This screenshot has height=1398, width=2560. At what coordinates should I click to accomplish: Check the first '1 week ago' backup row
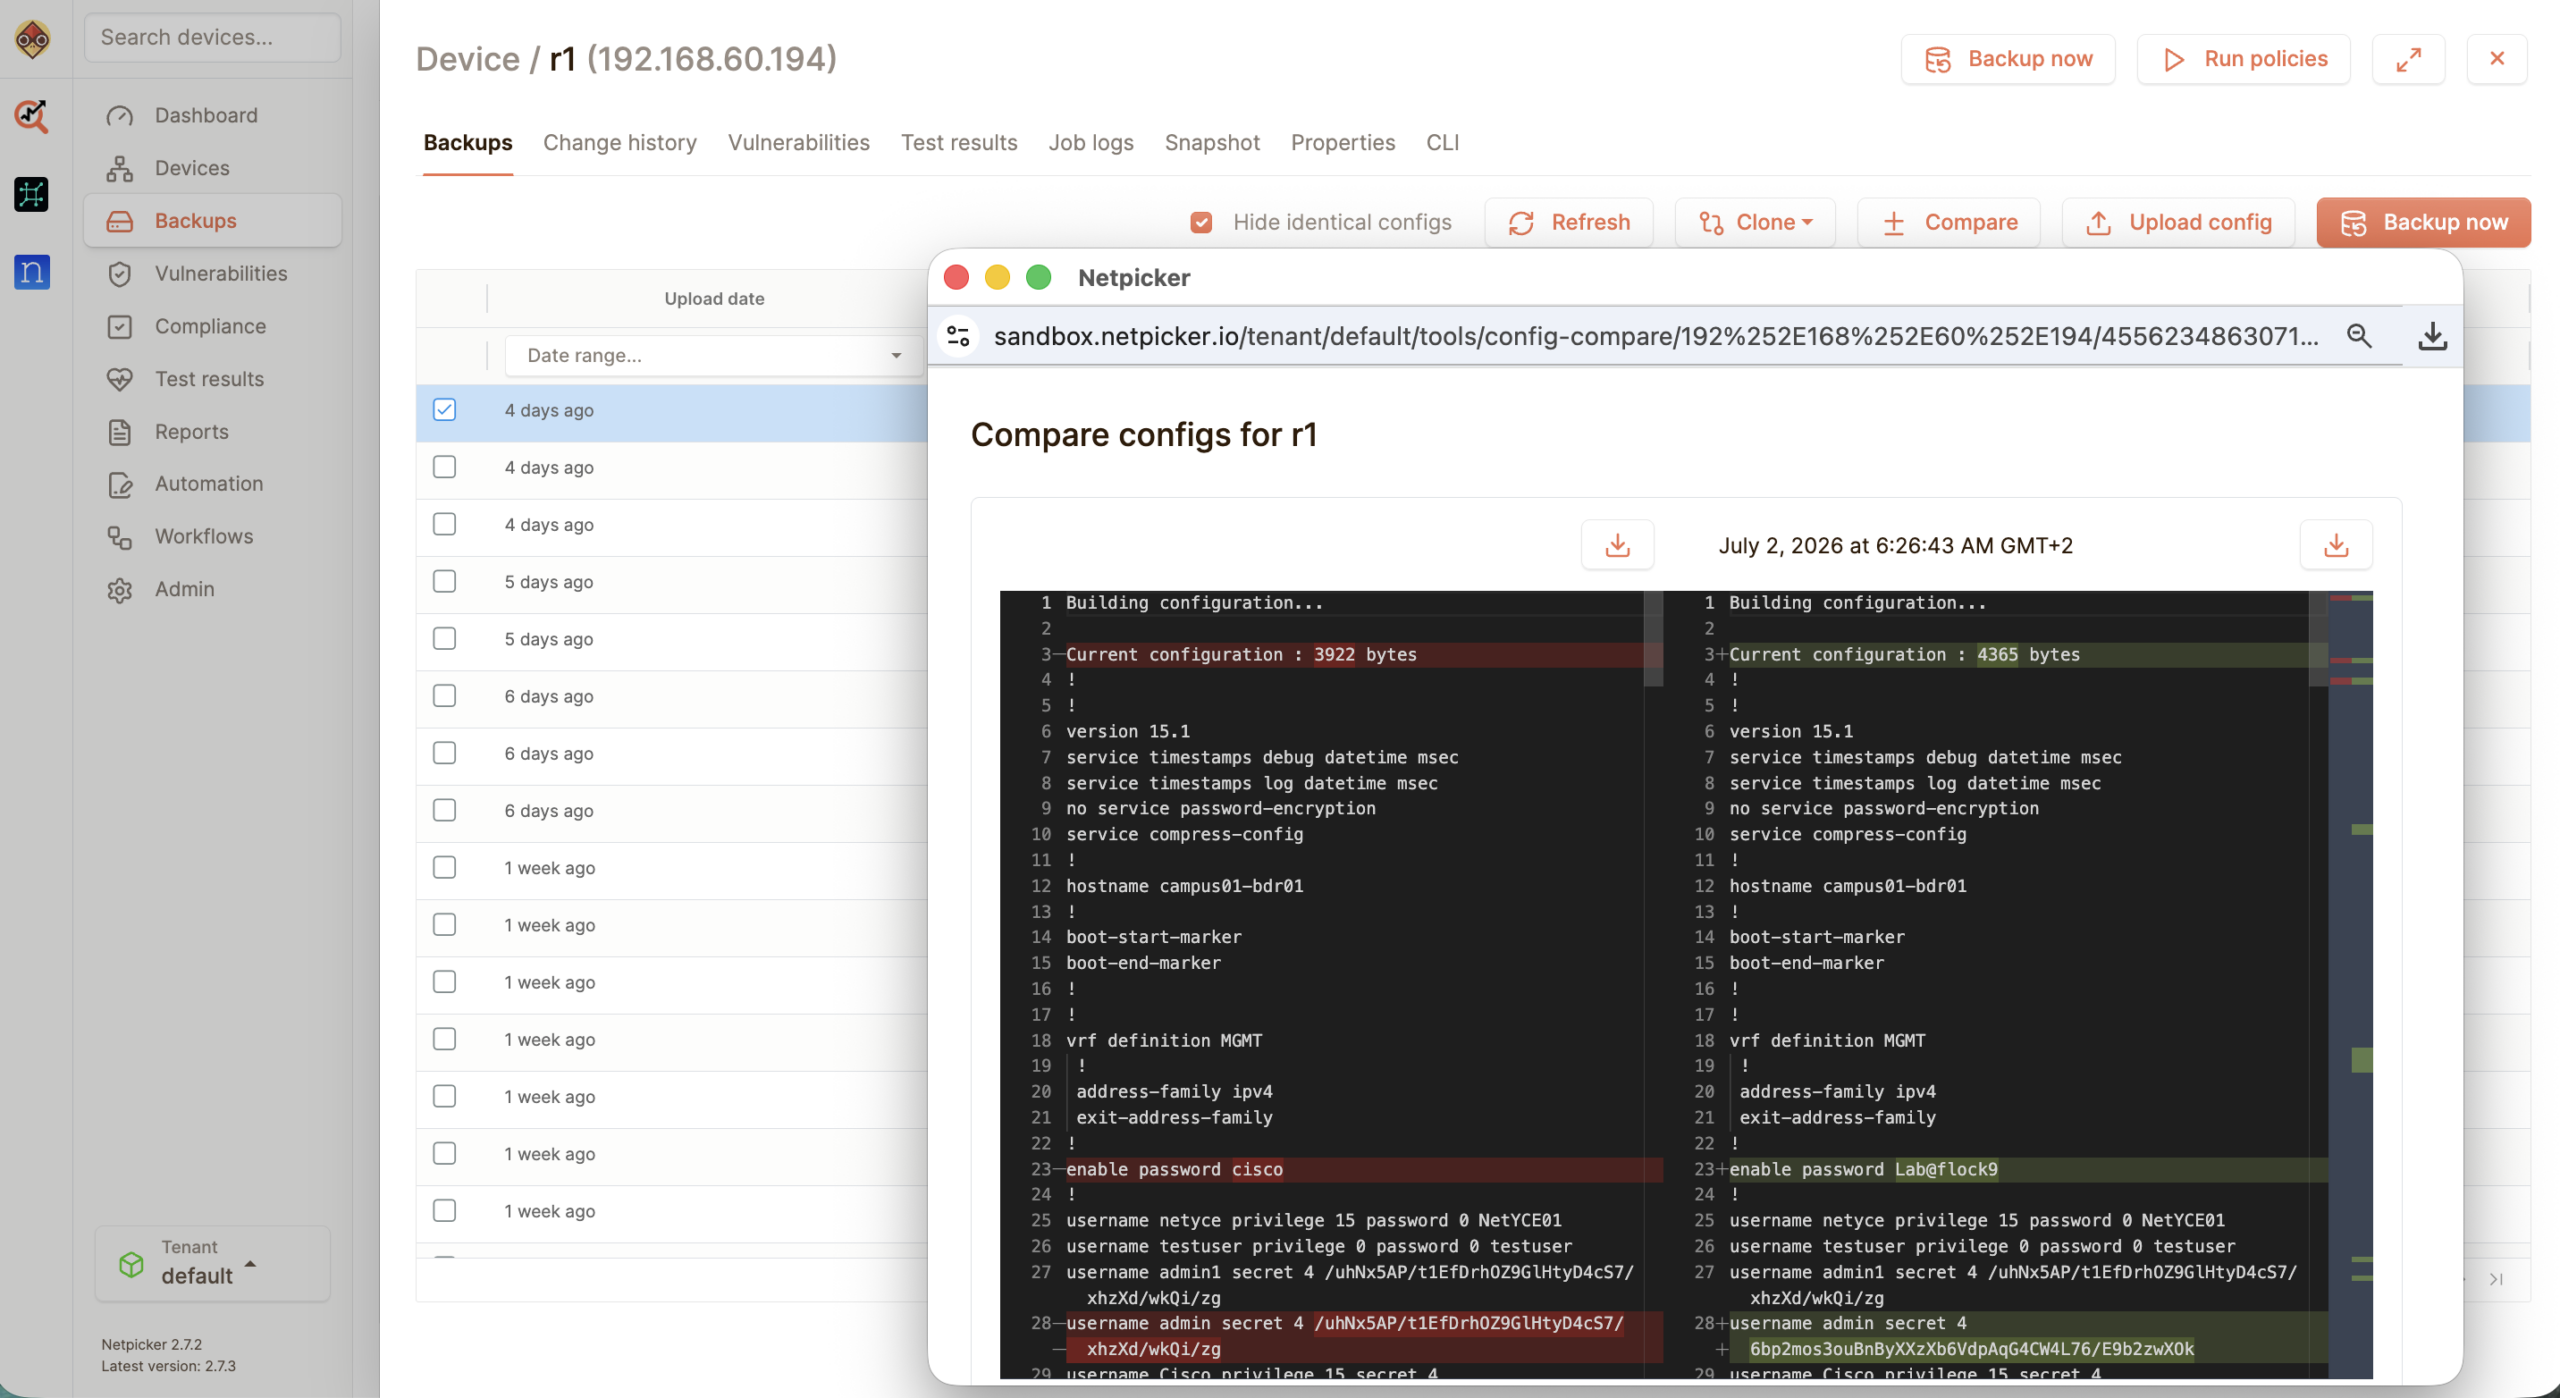(x=445, y=867)
